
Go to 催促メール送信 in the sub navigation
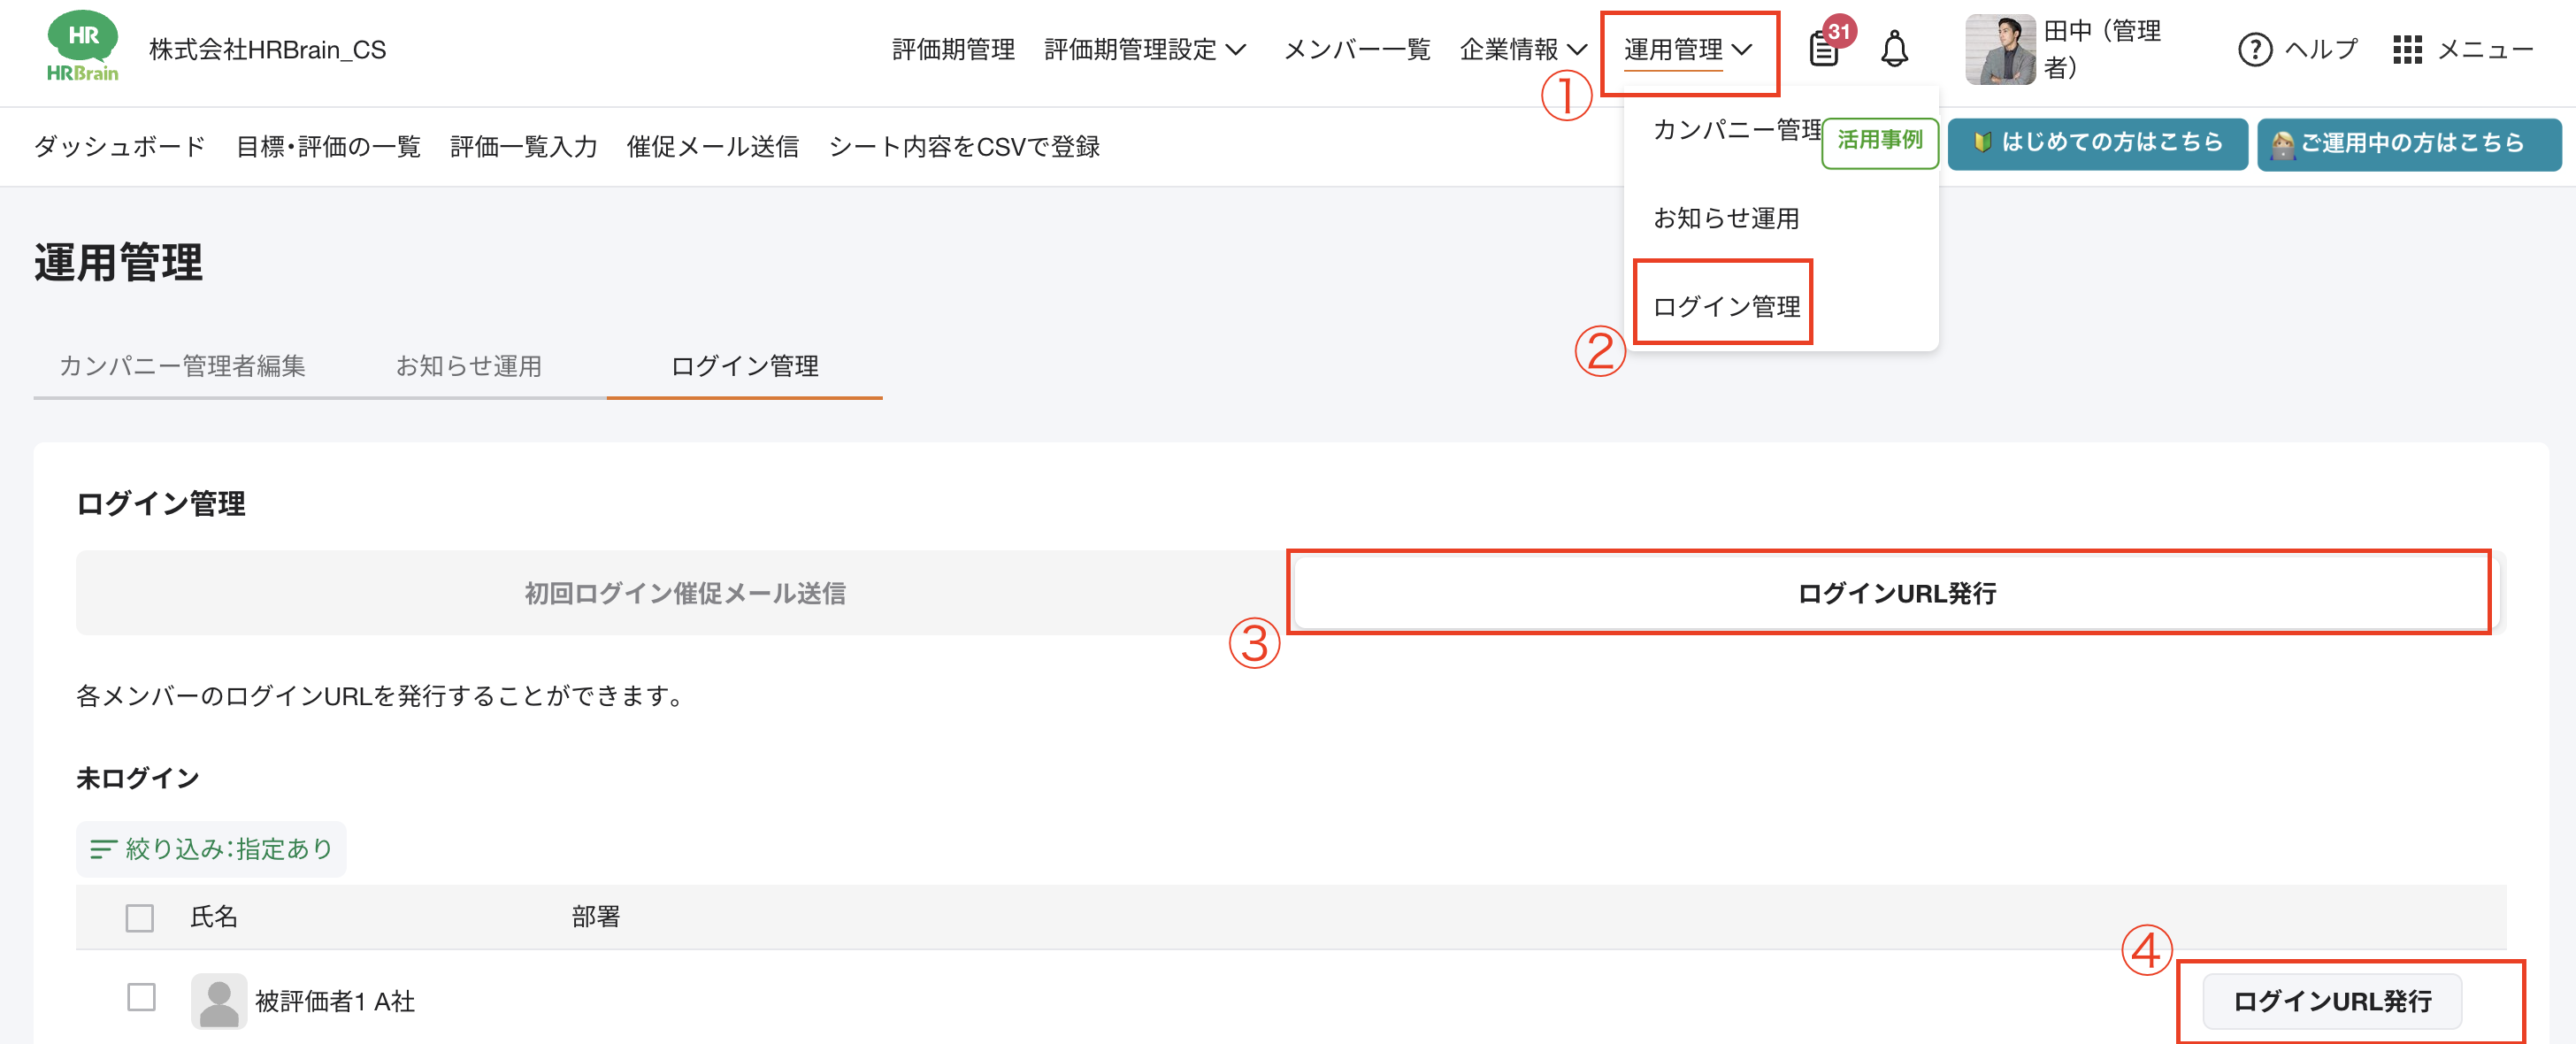(712, 146)
